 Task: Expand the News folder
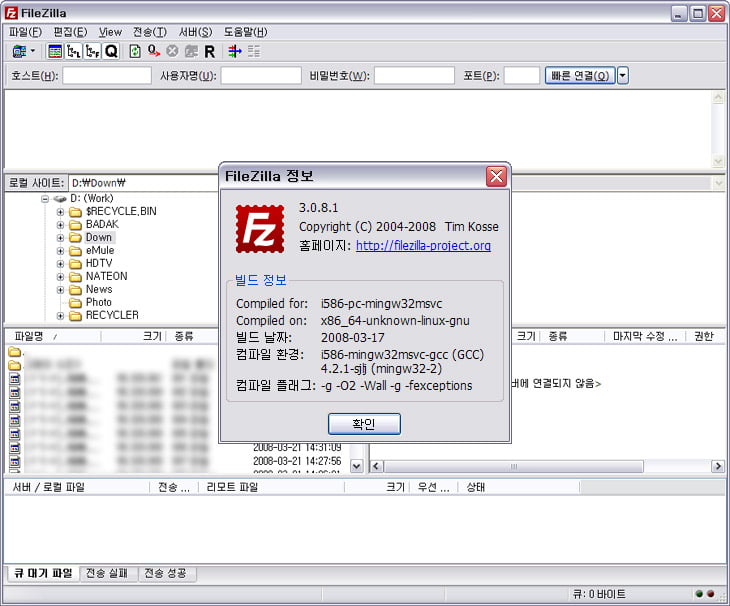[60, 290]
